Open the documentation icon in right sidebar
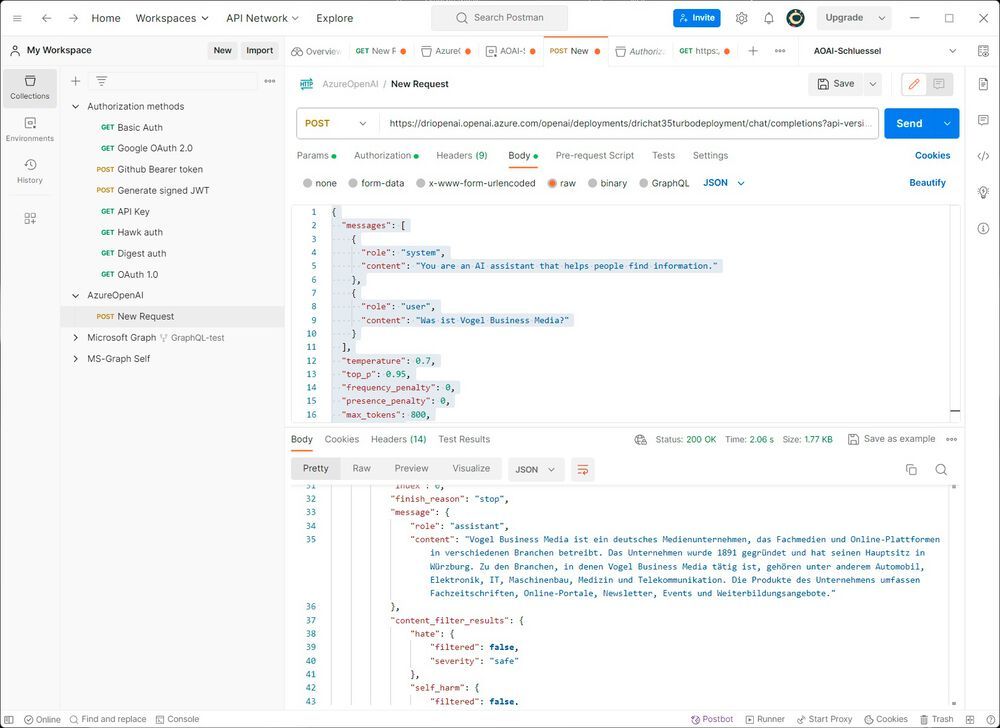 (x=983, y=84)
